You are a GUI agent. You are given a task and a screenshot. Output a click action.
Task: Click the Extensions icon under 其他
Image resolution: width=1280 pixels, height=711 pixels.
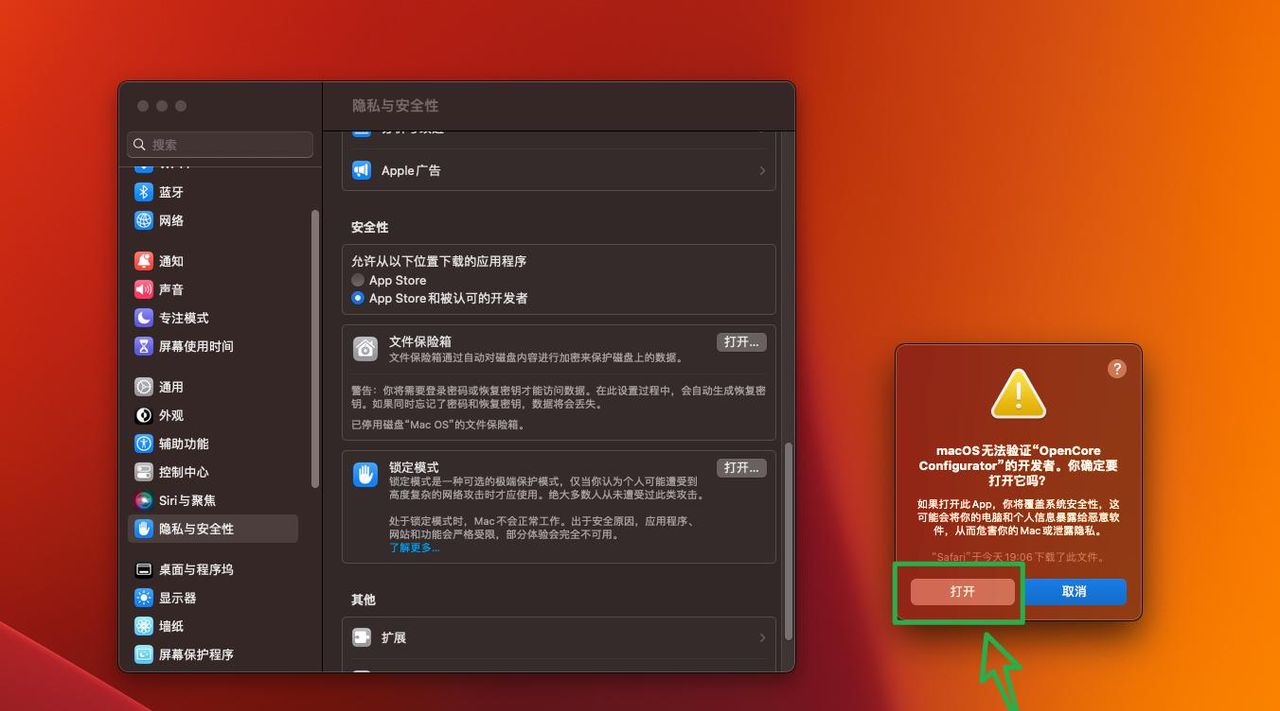coord(362,637)
